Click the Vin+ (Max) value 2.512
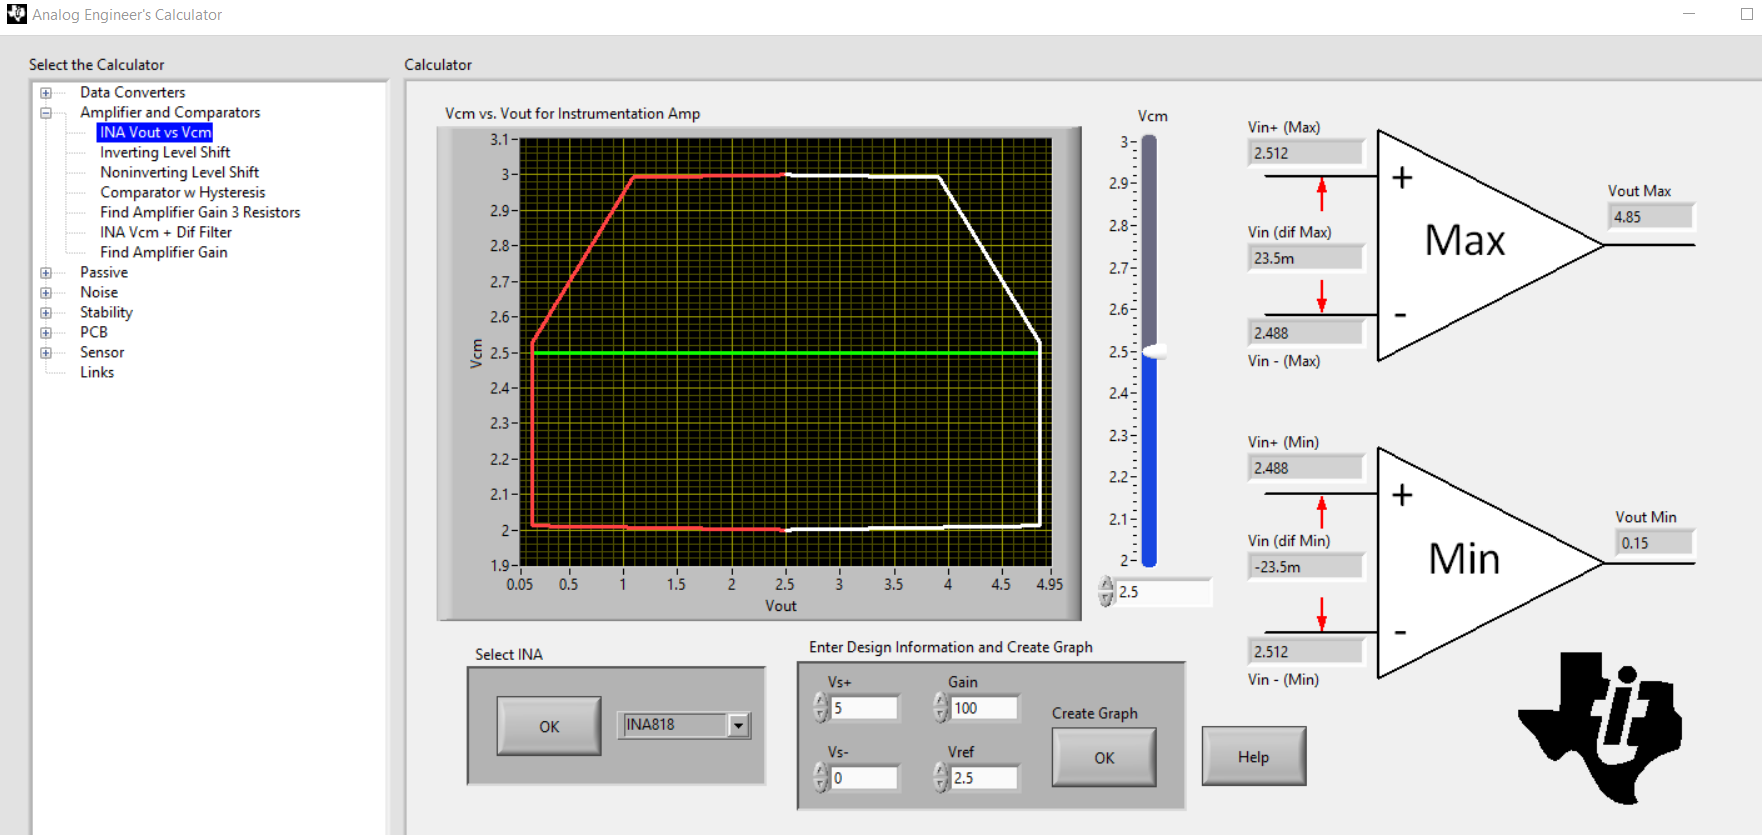 click(1306, 153)
